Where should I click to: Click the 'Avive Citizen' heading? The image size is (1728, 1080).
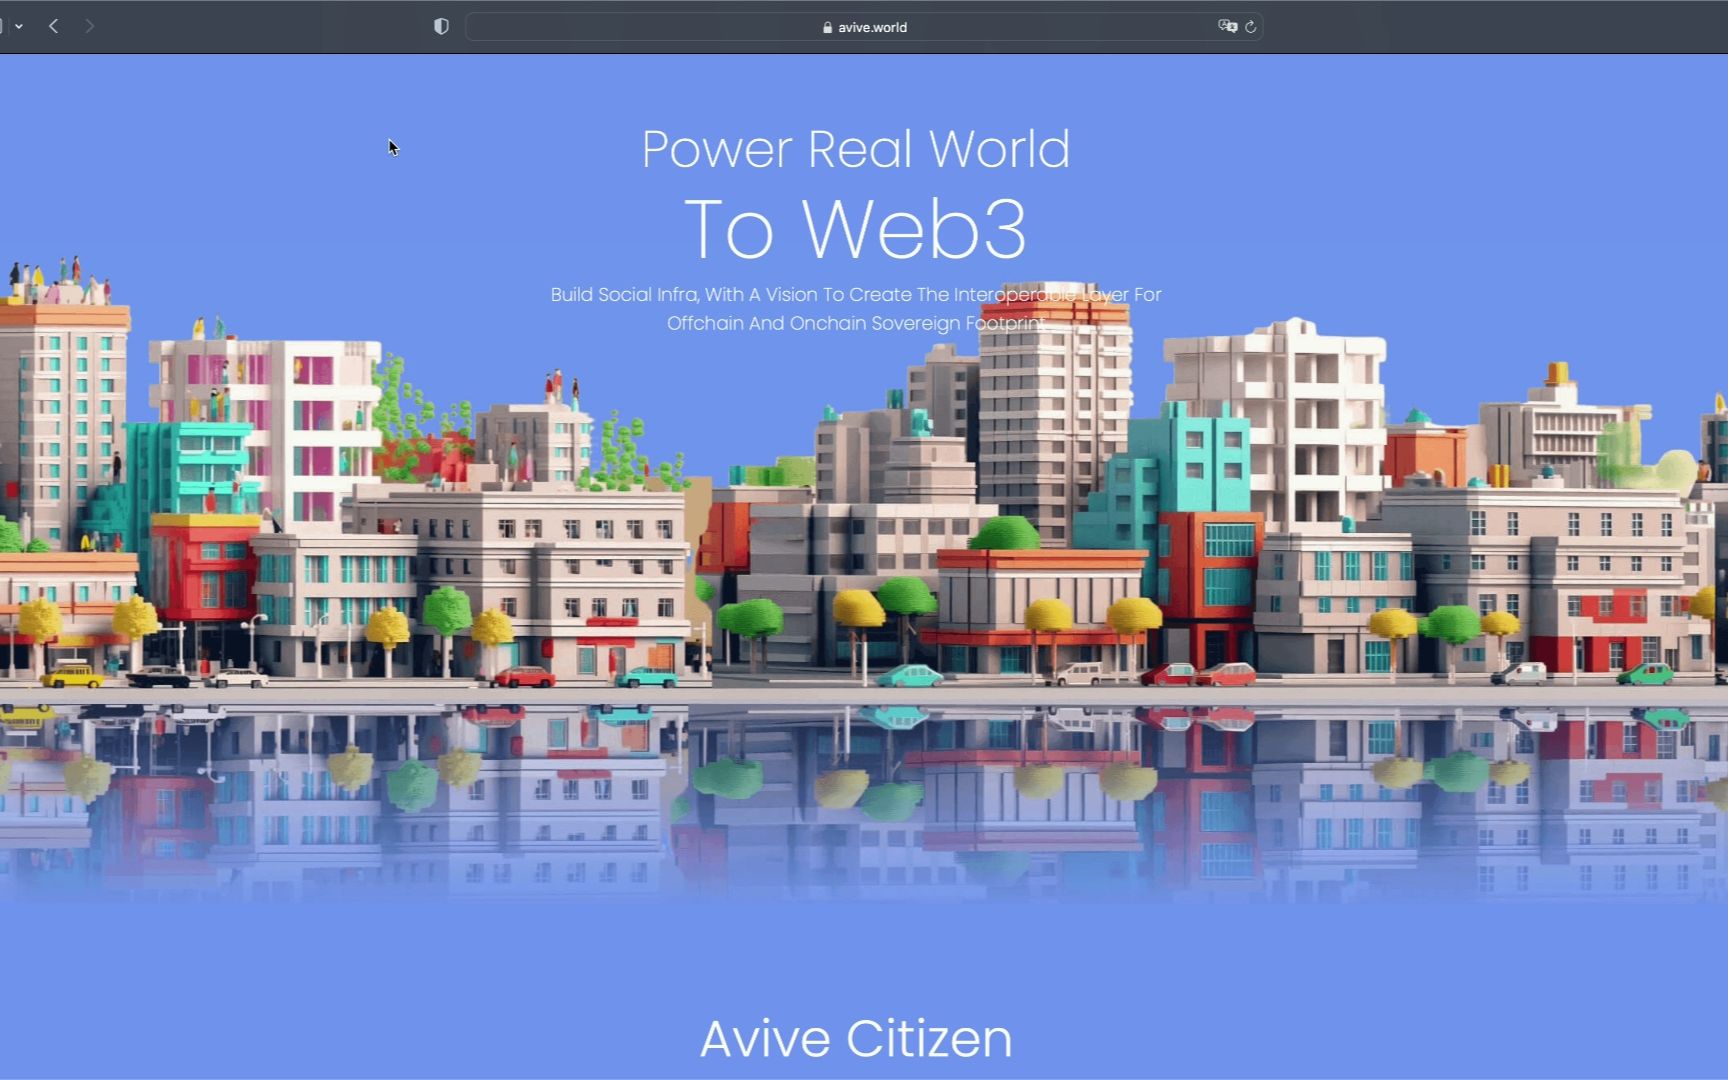coord(856,1038)
